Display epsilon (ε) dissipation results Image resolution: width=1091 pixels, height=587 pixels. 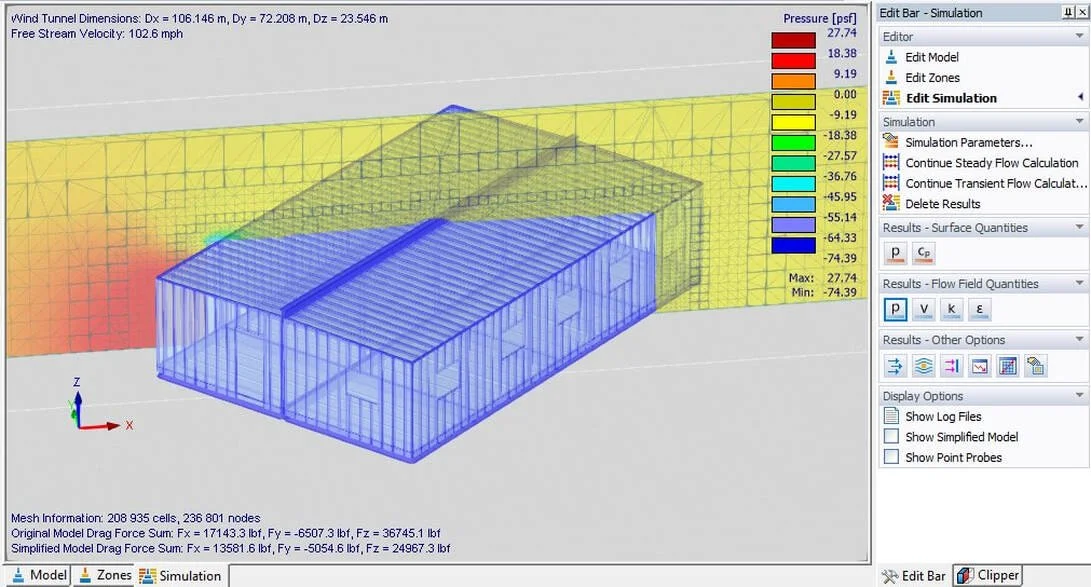pyautogui.click(x=980, y=309)
